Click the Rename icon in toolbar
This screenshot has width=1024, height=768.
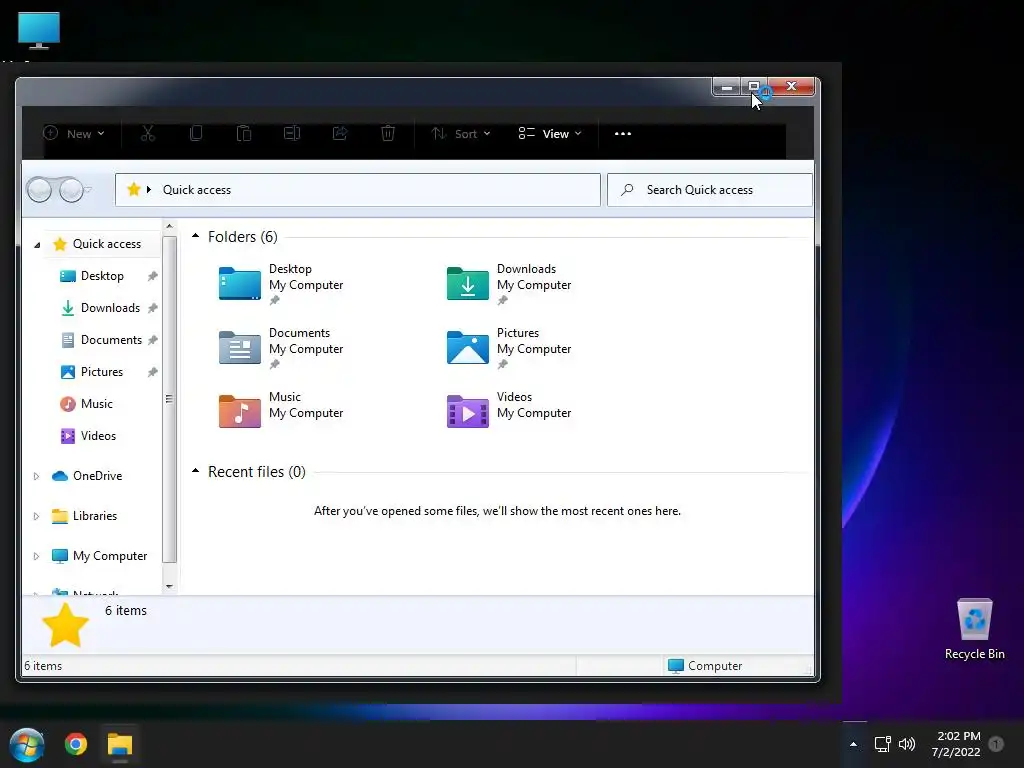coord(292,134)
